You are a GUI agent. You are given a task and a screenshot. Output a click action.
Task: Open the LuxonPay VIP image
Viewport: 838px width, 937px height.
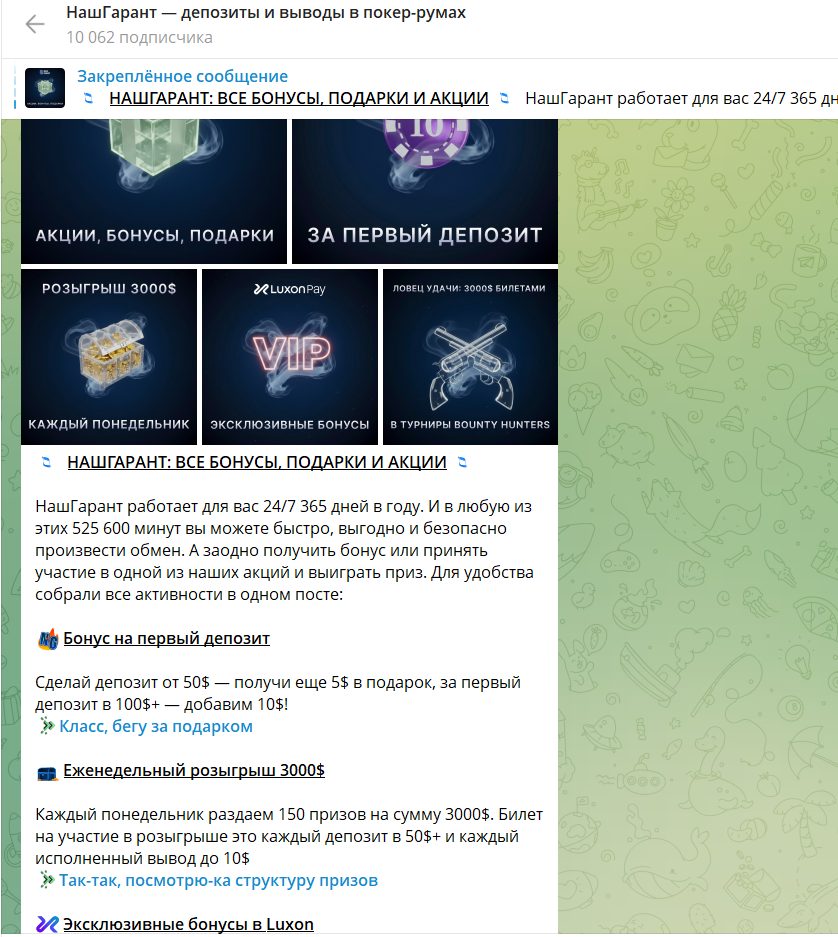[290, 357]
